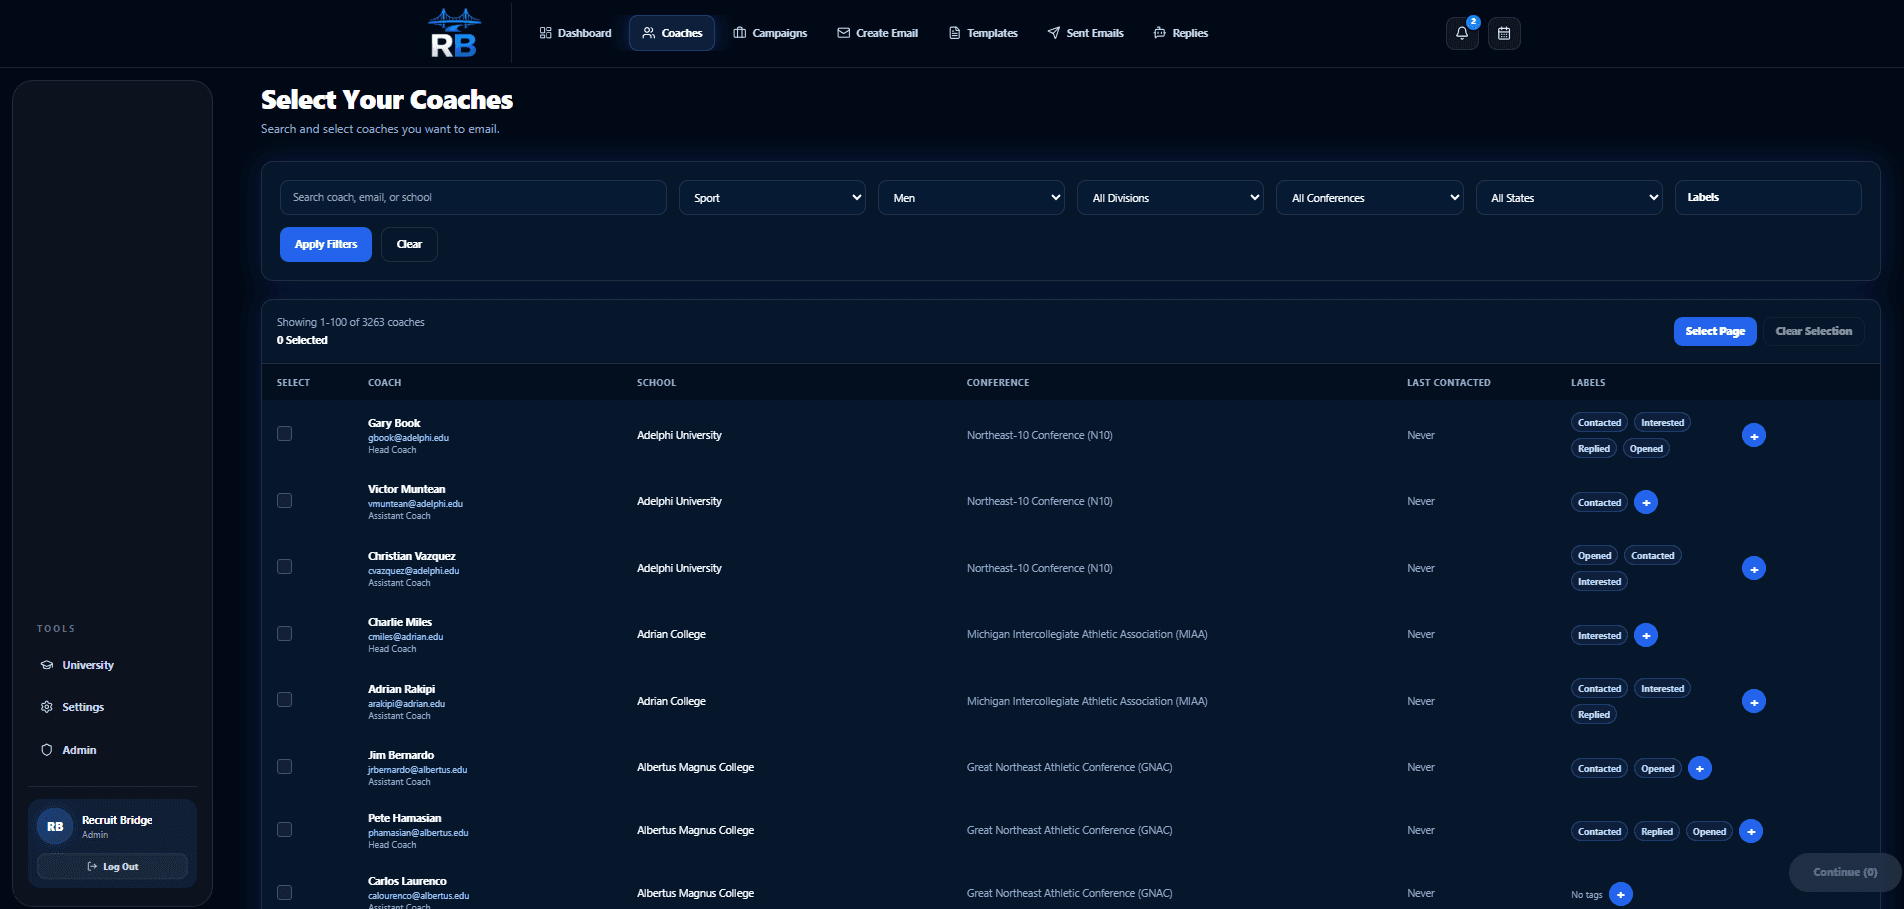Add label to Christian Vazquez row
The height and width of the screenshot is (909, 1904).
pyautogui.click(x=1754, y=568)
